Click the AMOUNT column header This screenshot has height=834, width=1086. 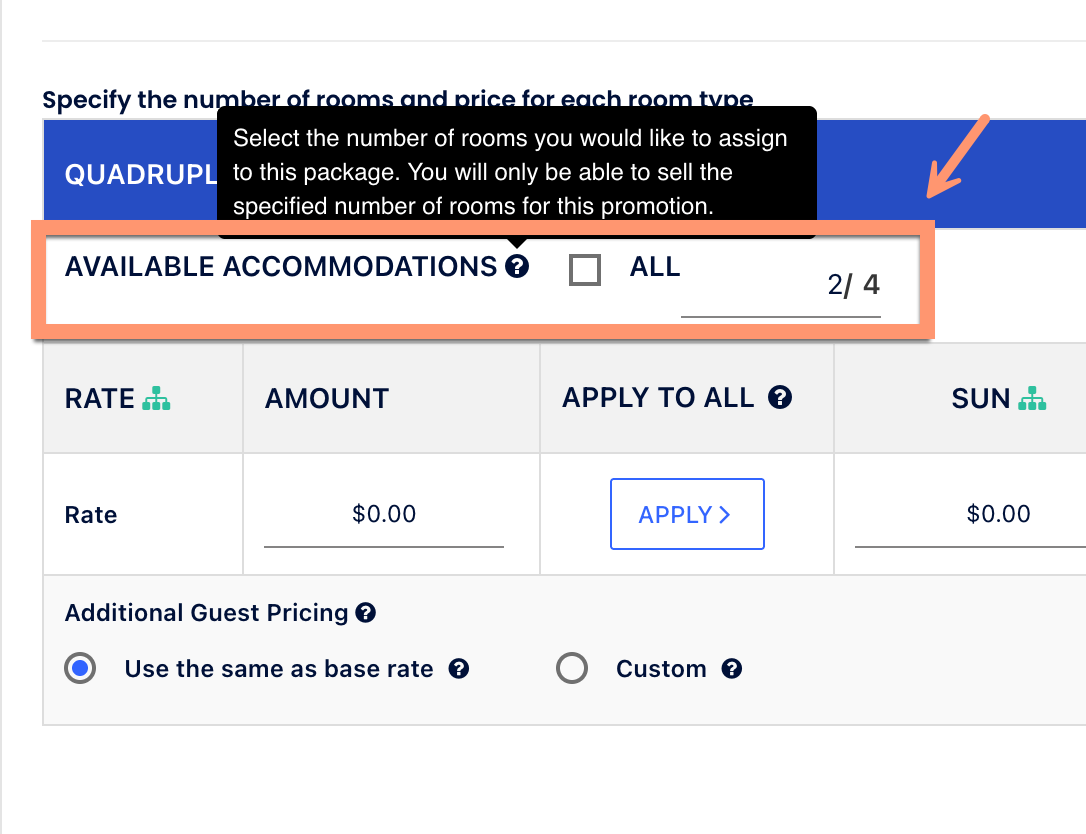326,399
